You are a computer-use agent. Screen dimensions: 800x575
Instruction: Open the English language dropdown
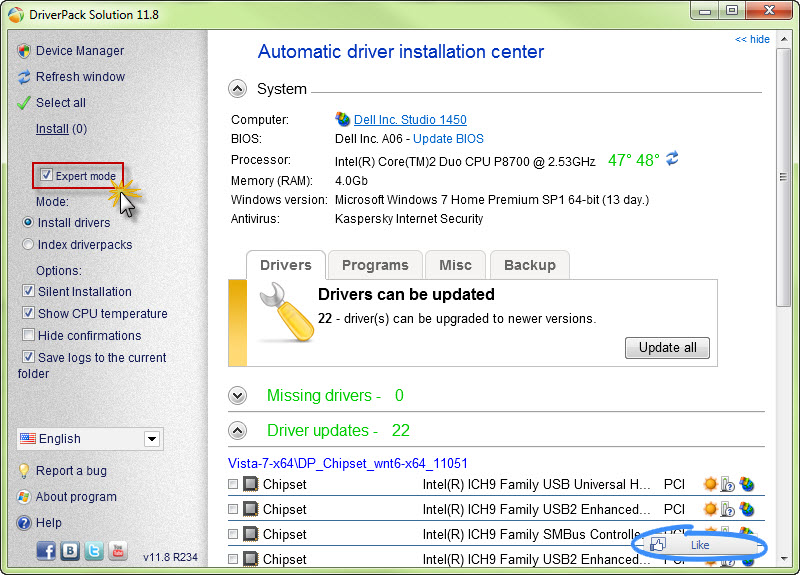(x=152, y=439)
